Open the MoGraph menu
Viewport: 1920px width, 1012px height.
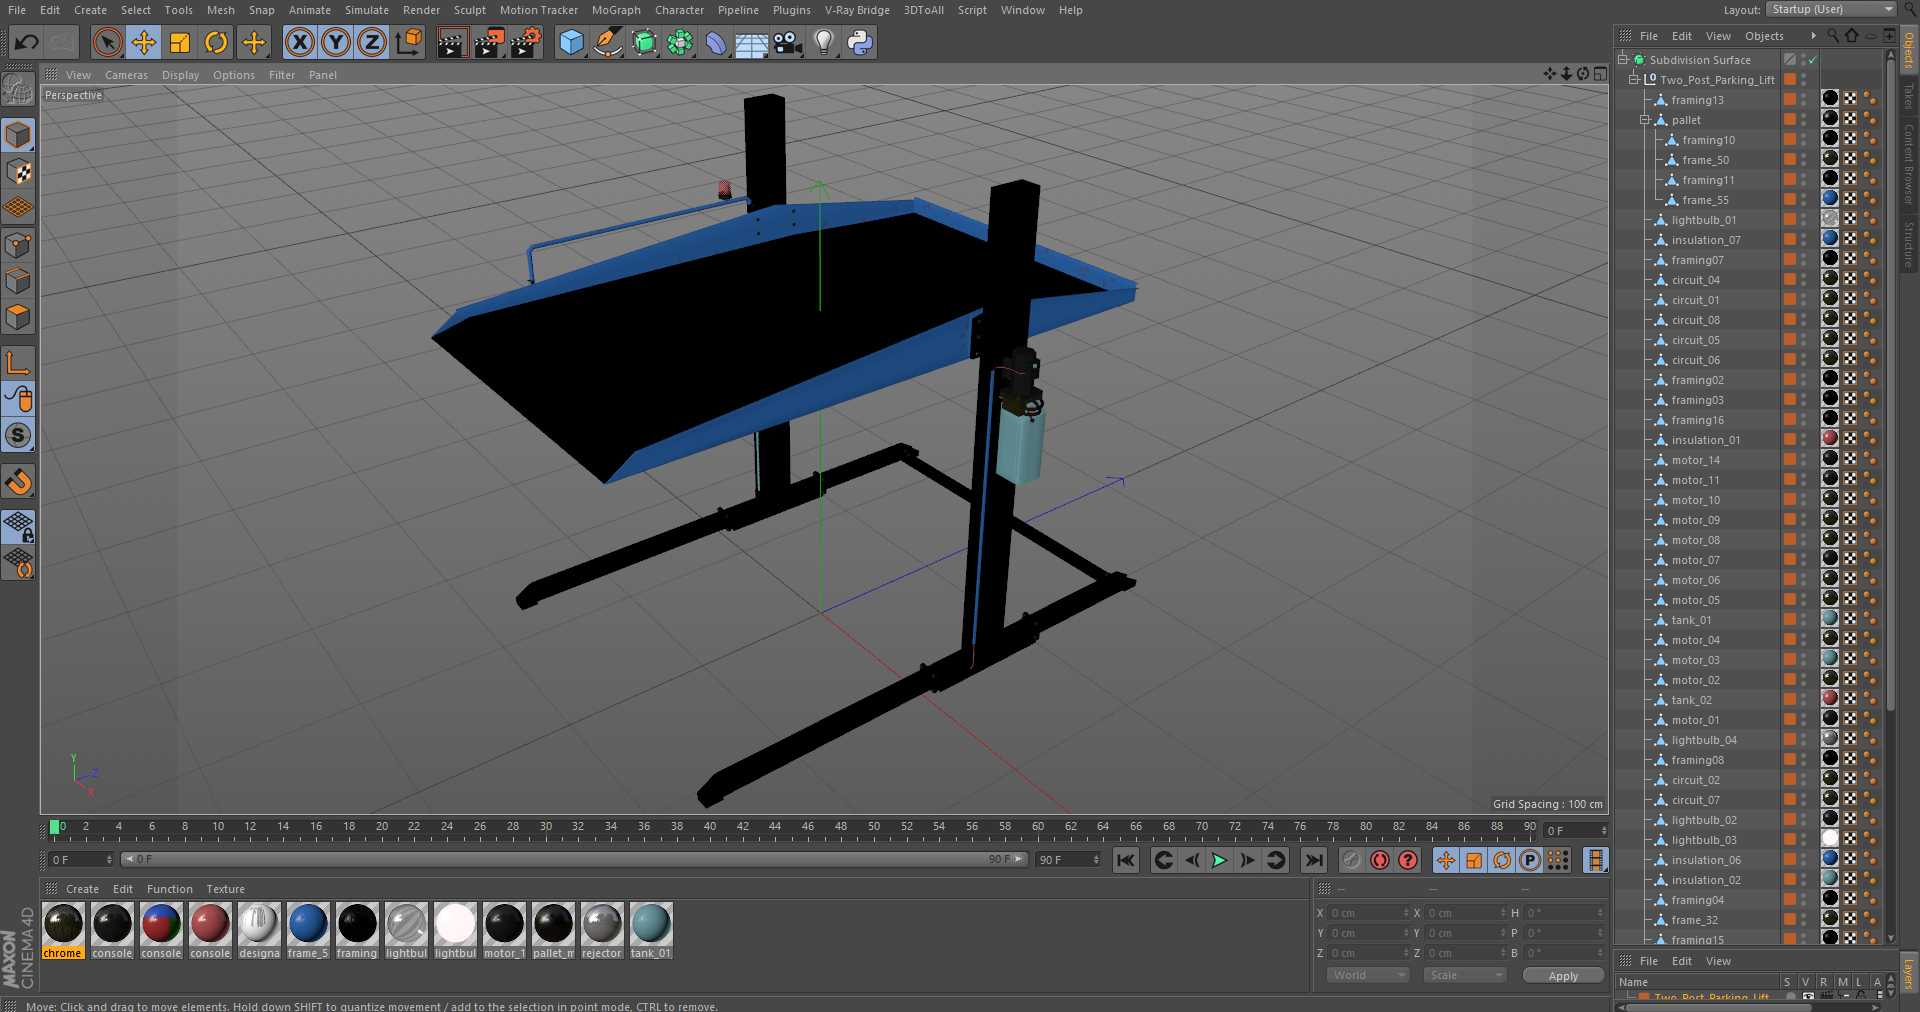[x=616, y=10]
